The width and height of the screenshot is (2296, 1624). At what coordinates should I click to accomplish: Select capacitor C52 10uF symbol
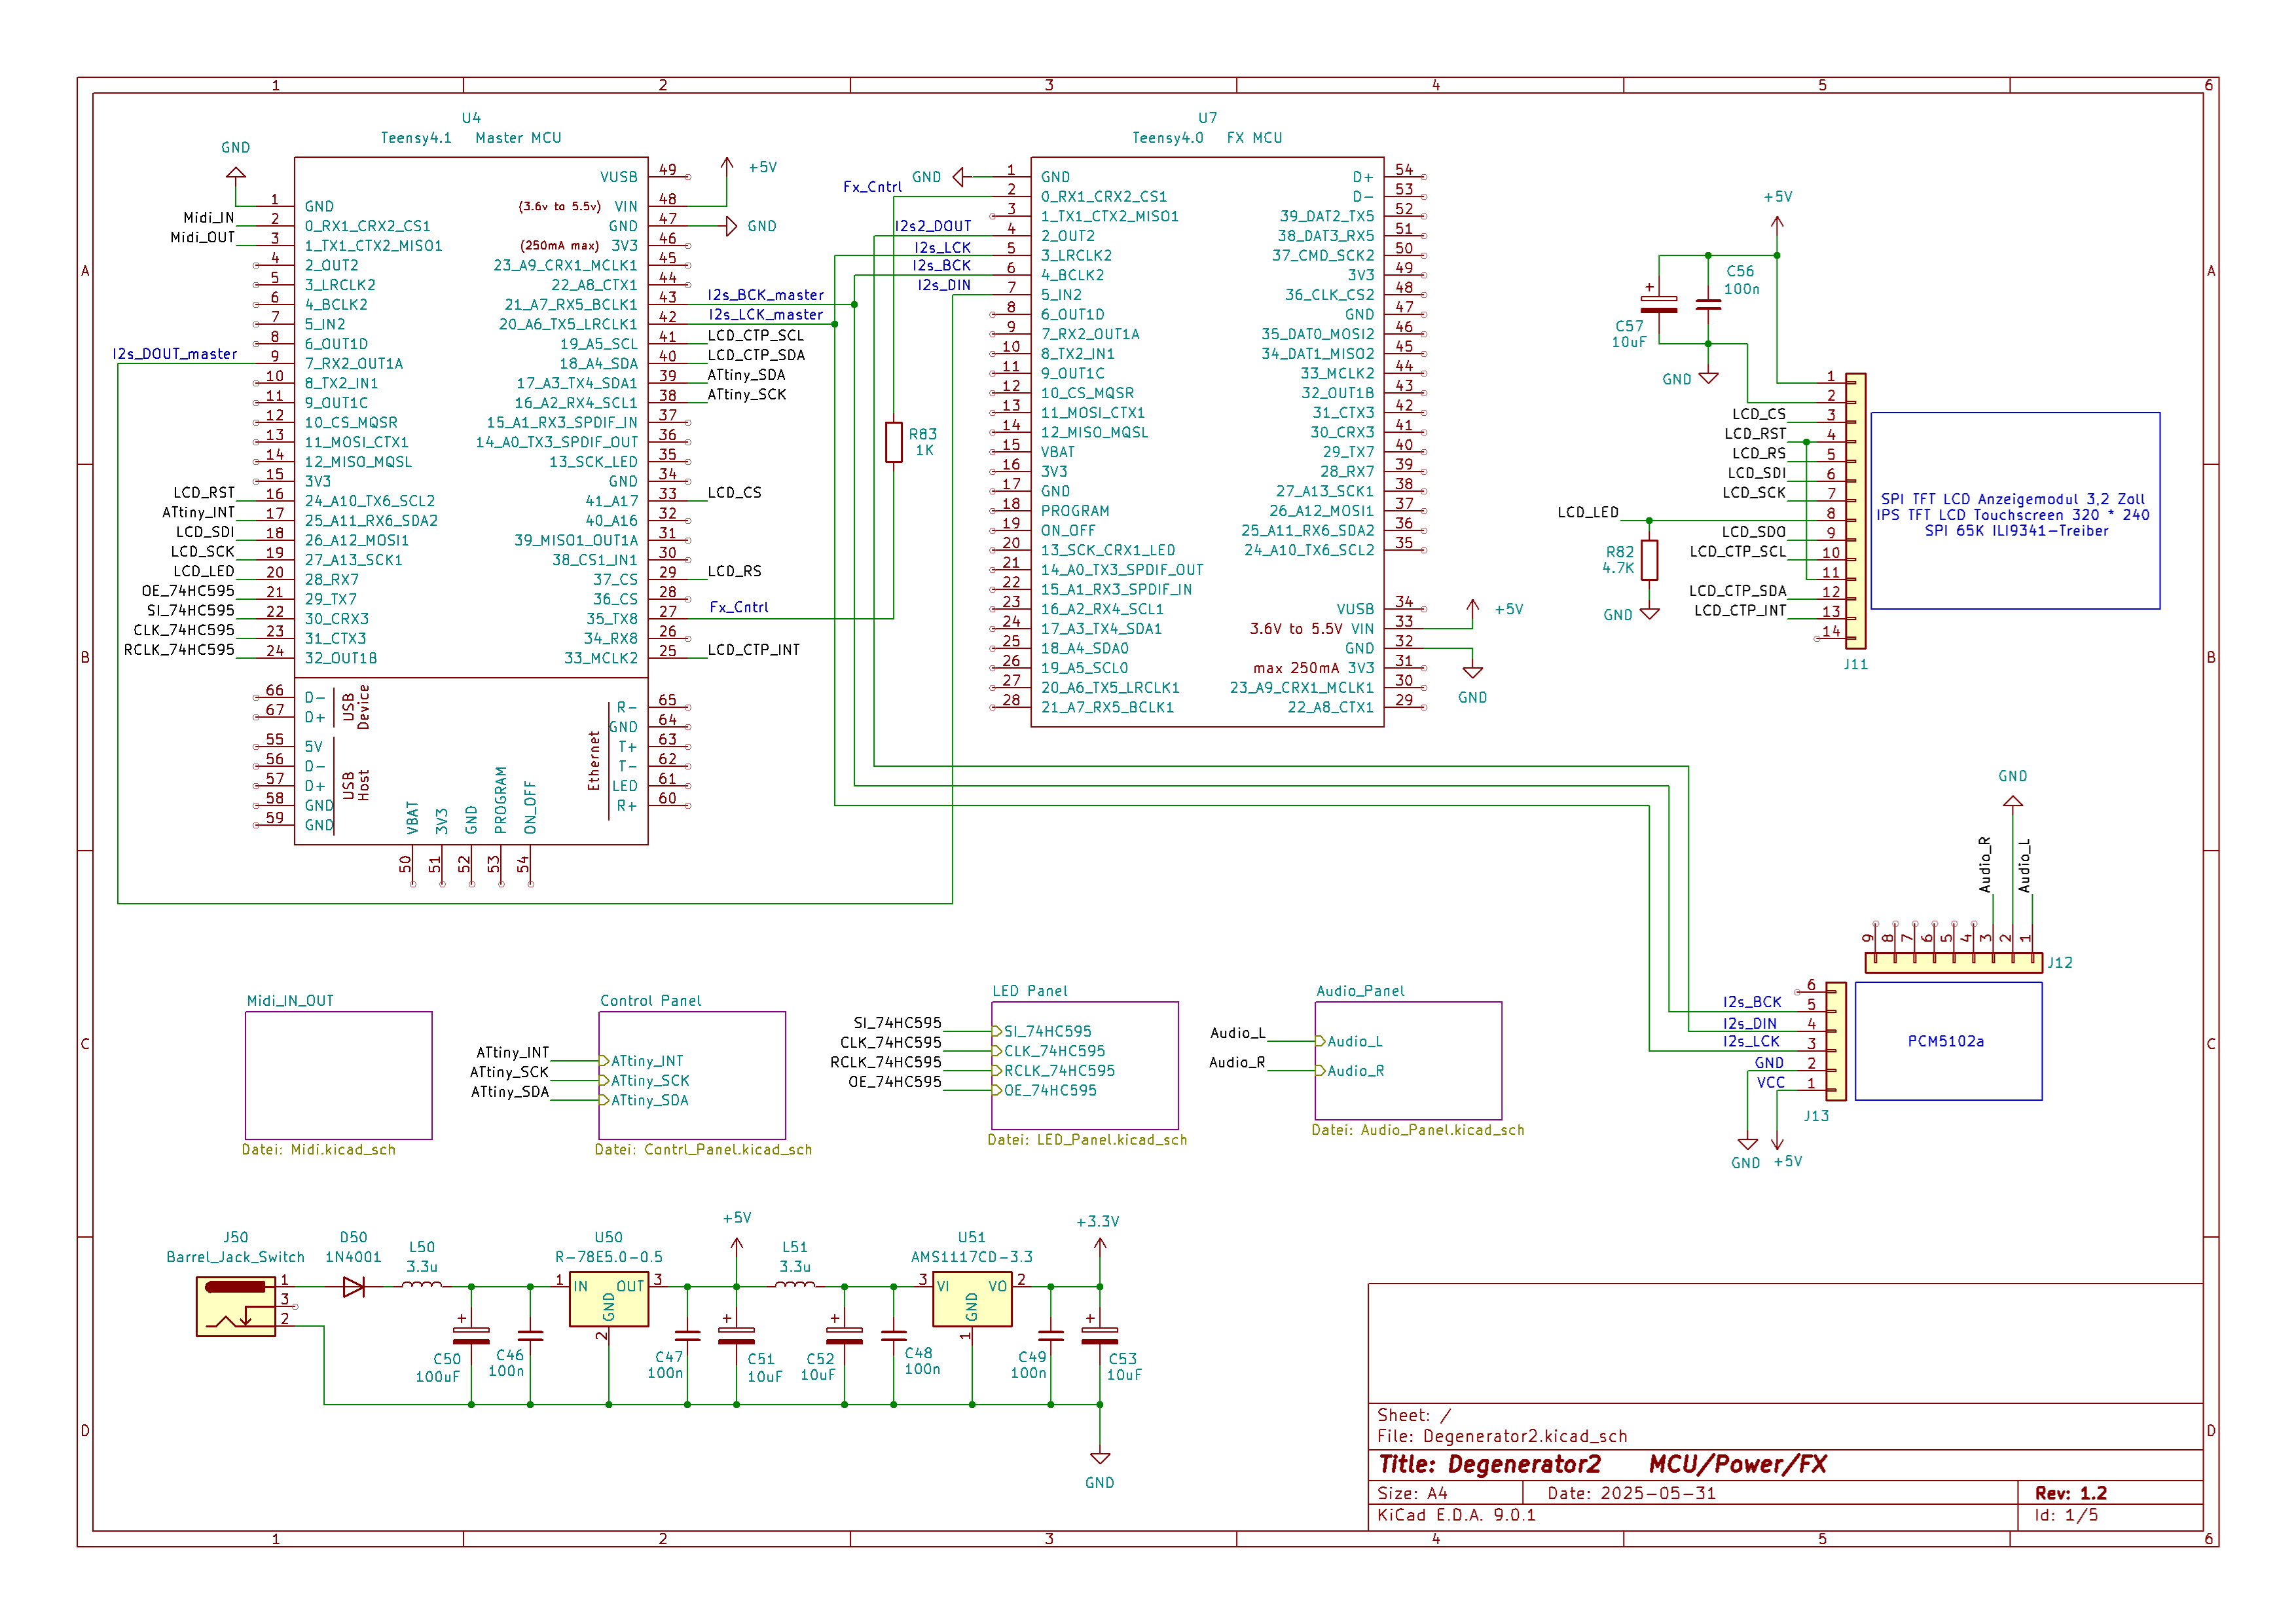pos(844,1335)
